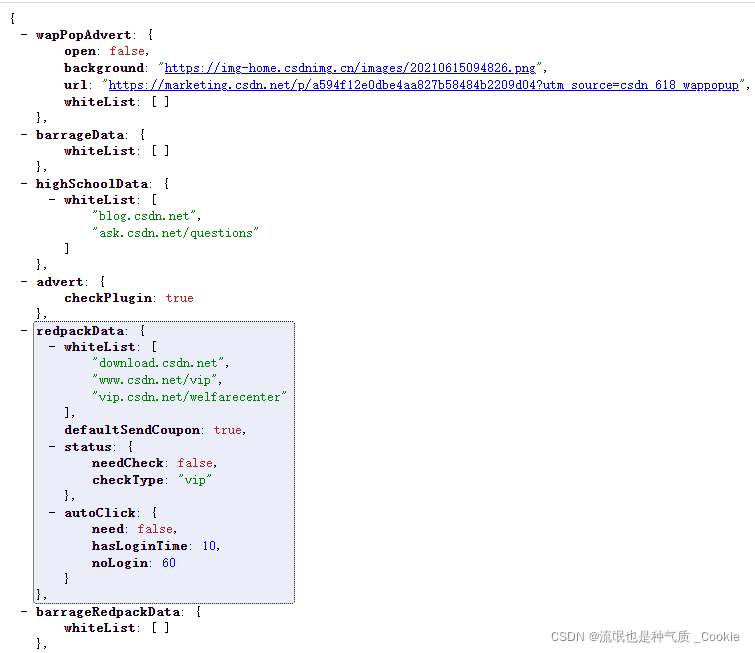The height and width of the screenshot is (653, 755).
Task: Click the background key label
Action: [x=104, y=68]
